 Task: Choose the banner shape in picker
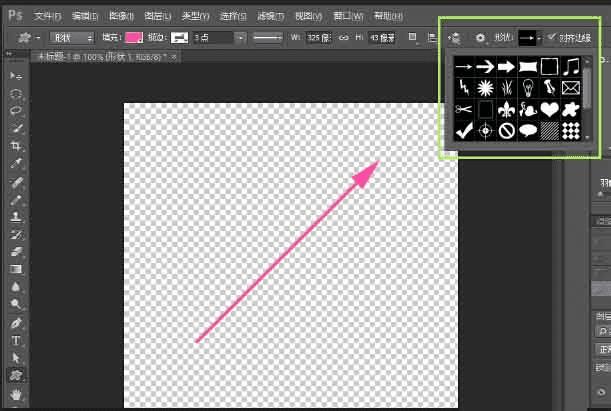(x=528, y=67)
